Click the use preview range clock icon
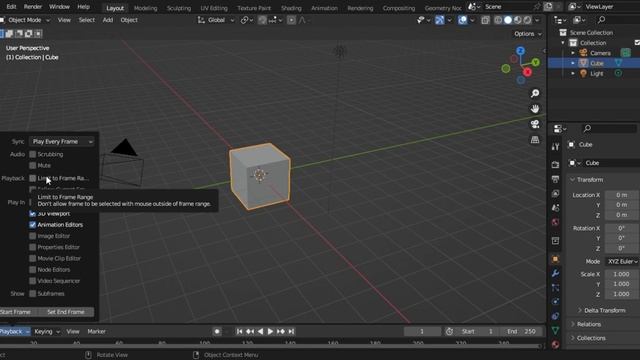The image size is (640, 360). [x=449, y=331]
